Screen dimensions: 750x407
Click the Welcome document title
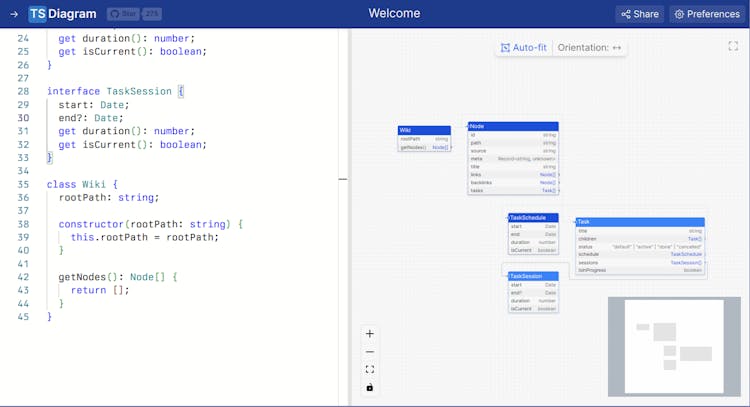coord(394,13)
